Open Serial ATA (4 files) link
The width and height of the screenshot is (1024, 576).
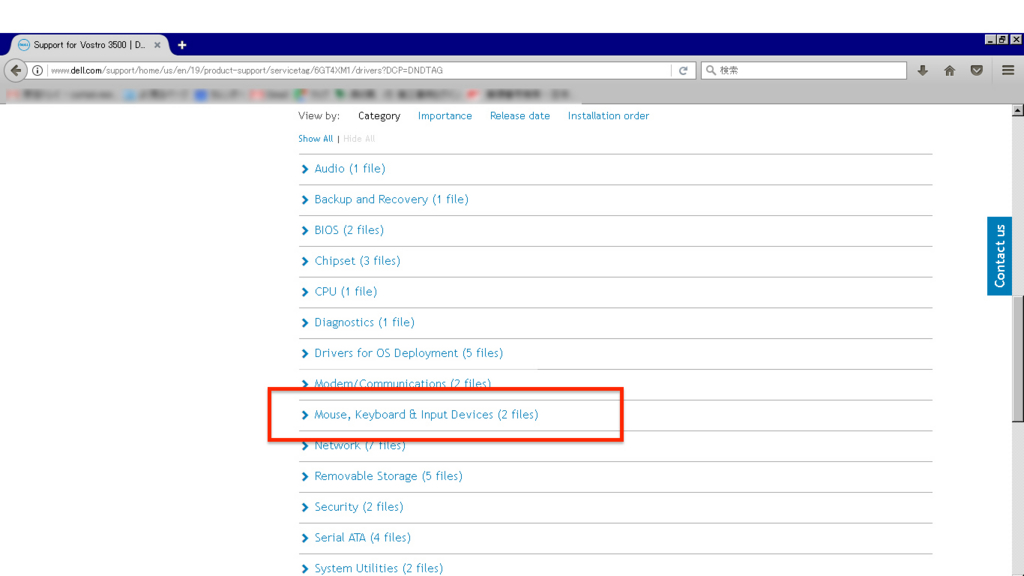point(362,537)
